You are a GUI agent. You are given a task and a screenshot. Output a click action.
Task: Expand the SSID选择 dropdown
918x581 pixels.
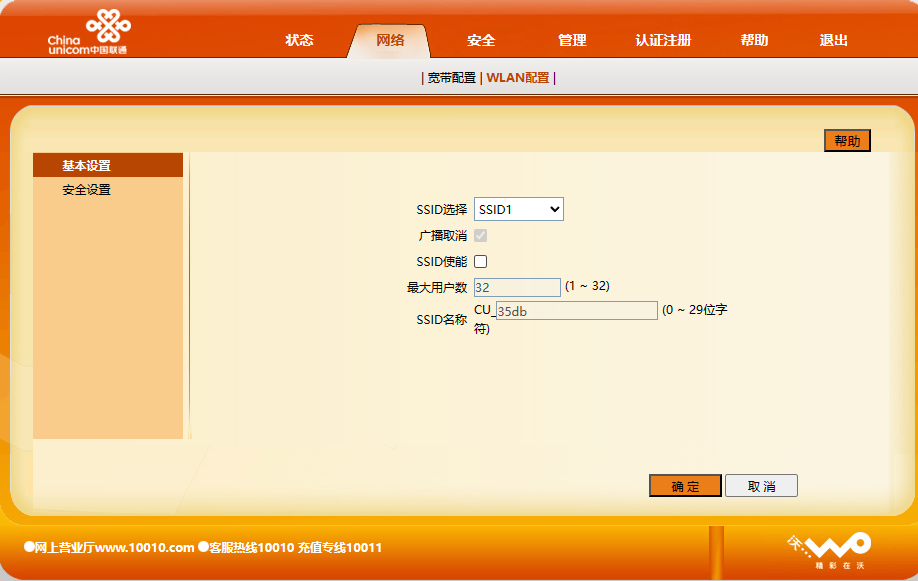[x=518, y=209]
